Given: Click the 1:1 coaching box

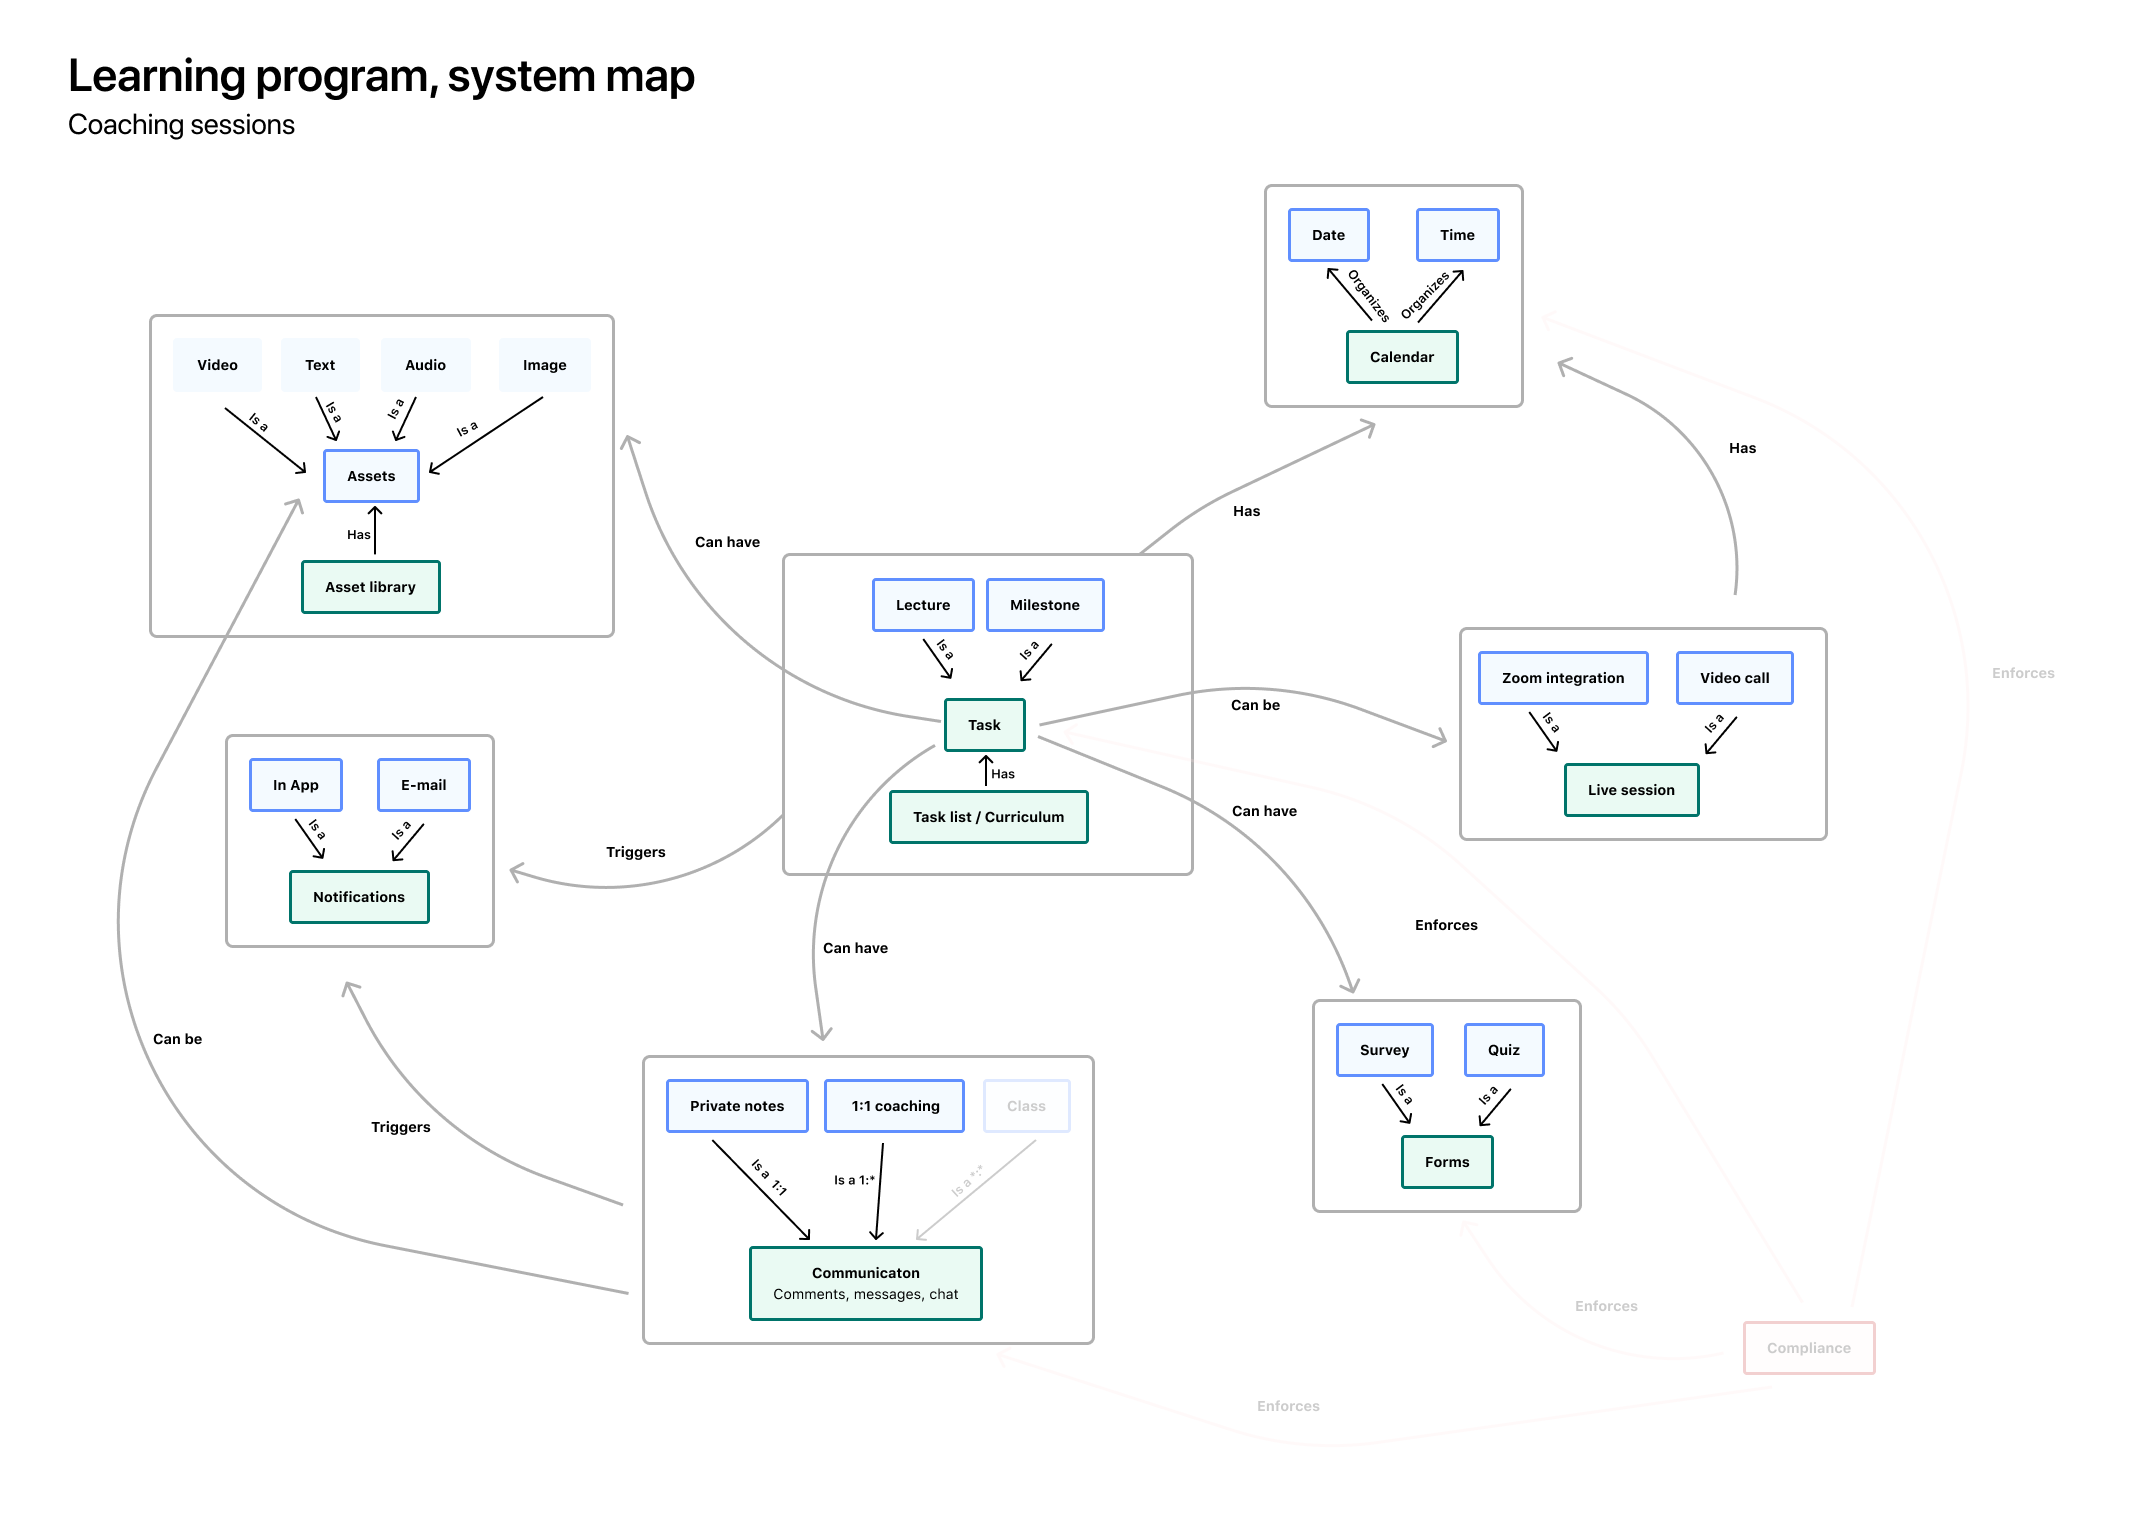Looking at the screenshot, I should (894, 1106).
